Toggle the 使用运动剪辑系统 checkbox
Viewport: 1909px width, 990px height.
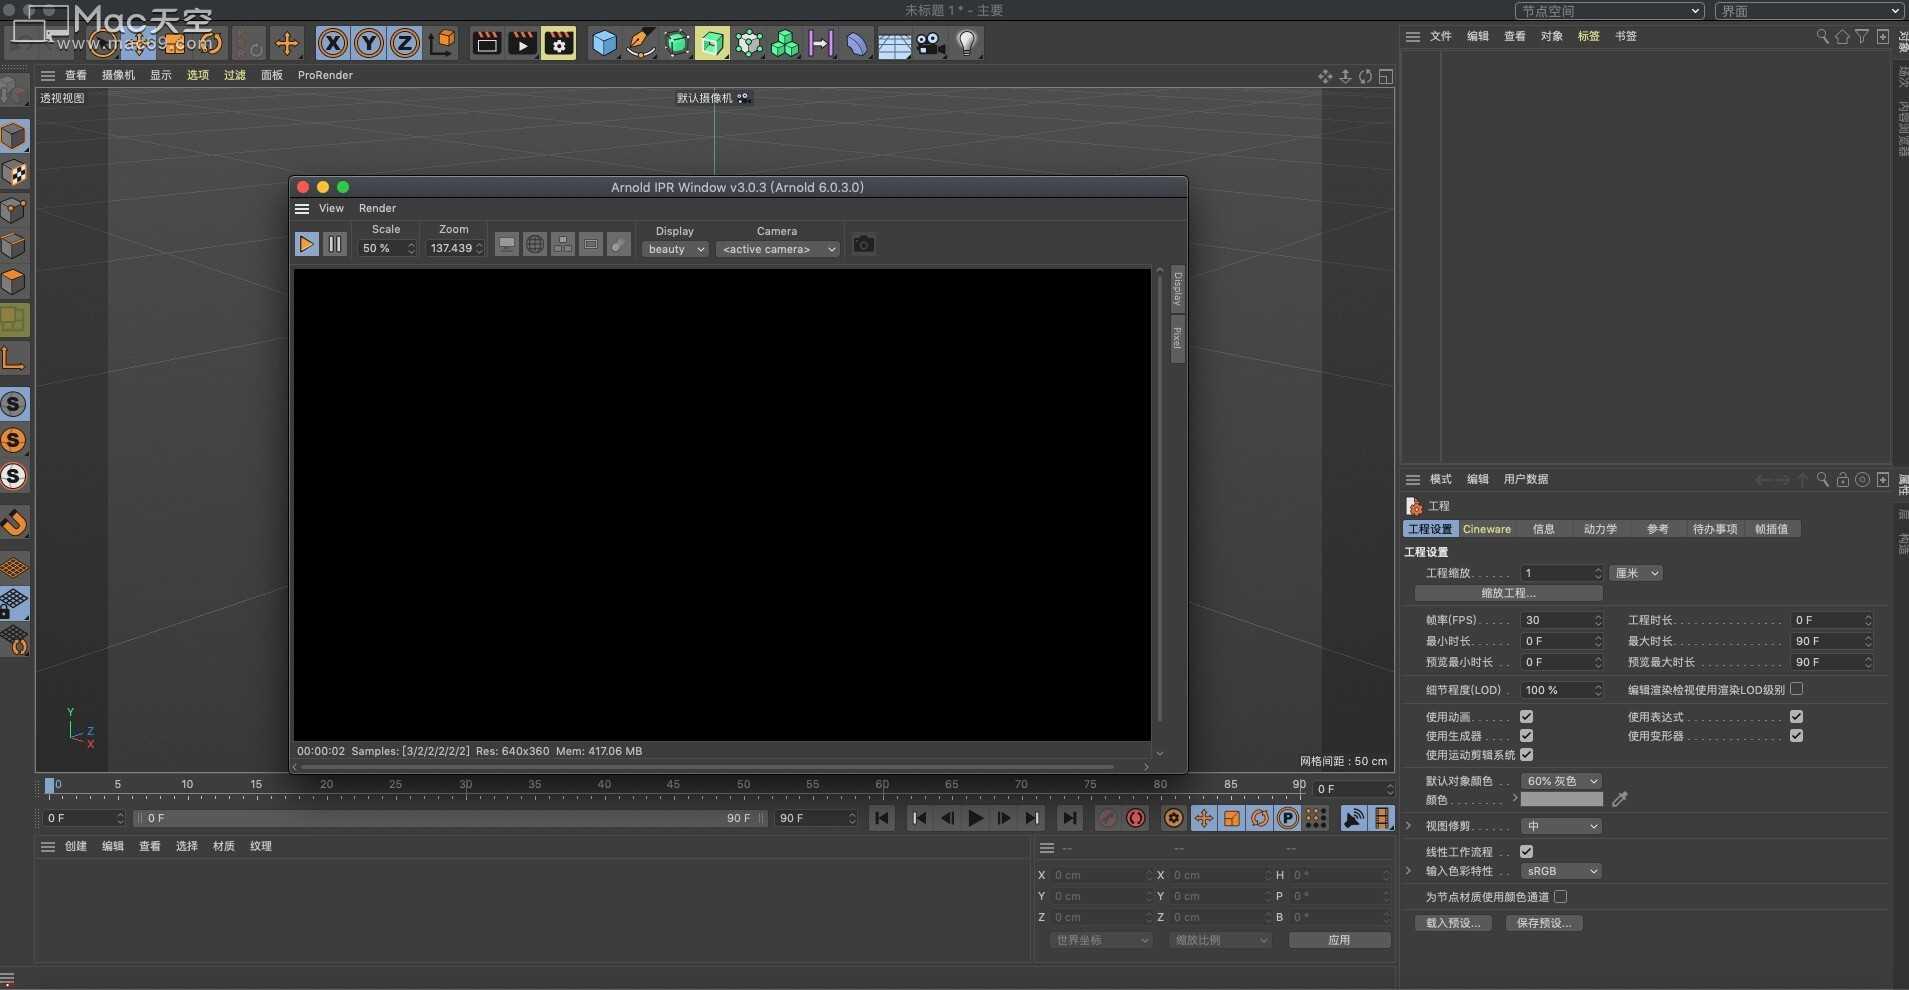click(1526, 754)
